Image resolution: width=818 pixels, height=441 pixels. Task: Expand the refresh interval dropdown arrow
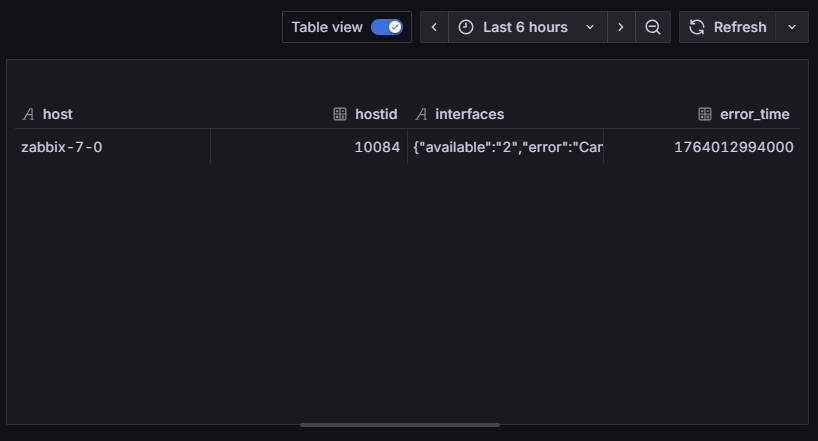[792, 27]
